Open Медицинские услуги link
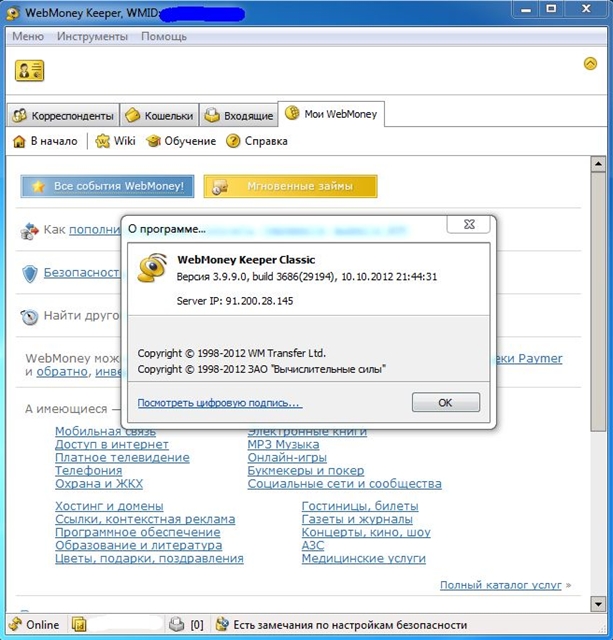The image size is (613, 640). pos(364,558)
